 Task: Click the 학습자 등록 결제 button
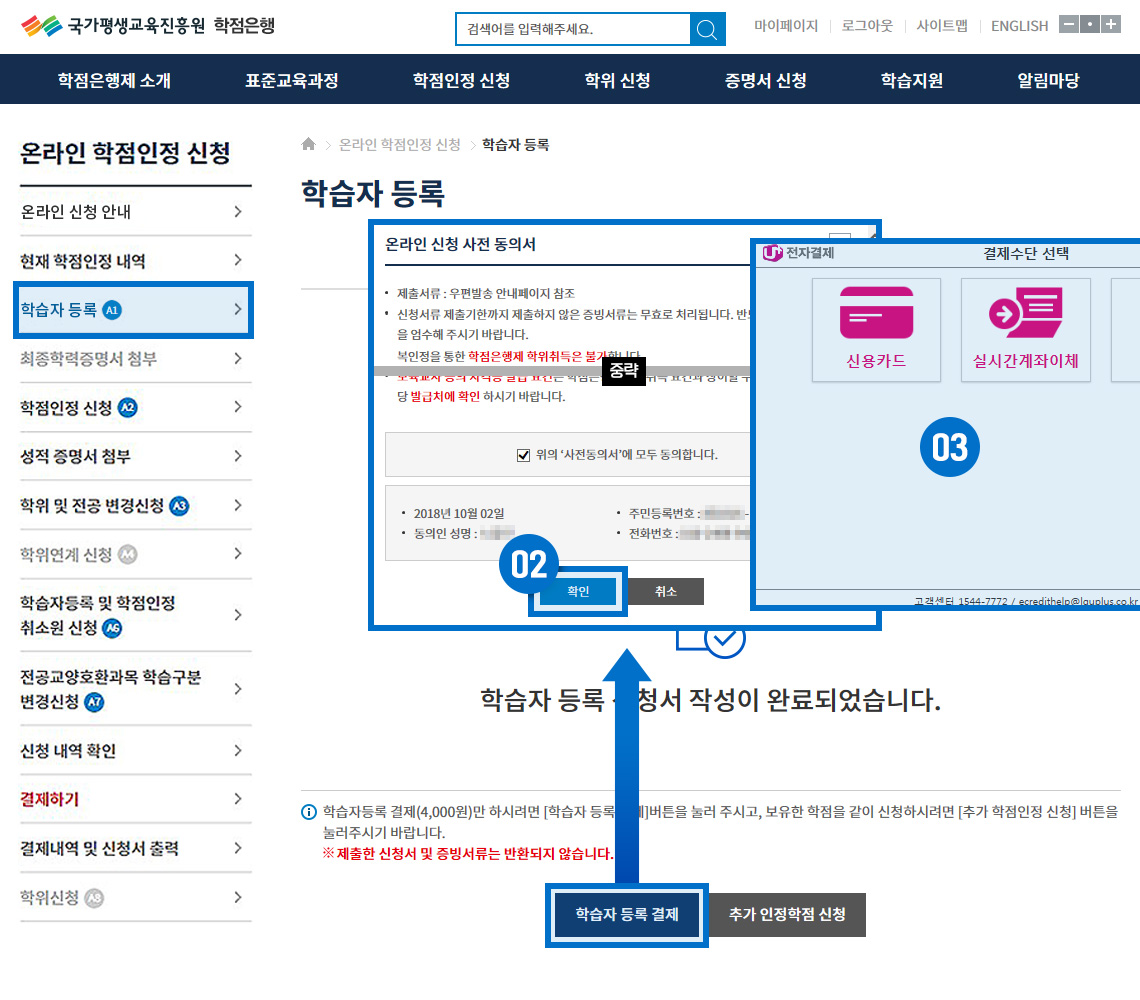[x=627, y=914]
